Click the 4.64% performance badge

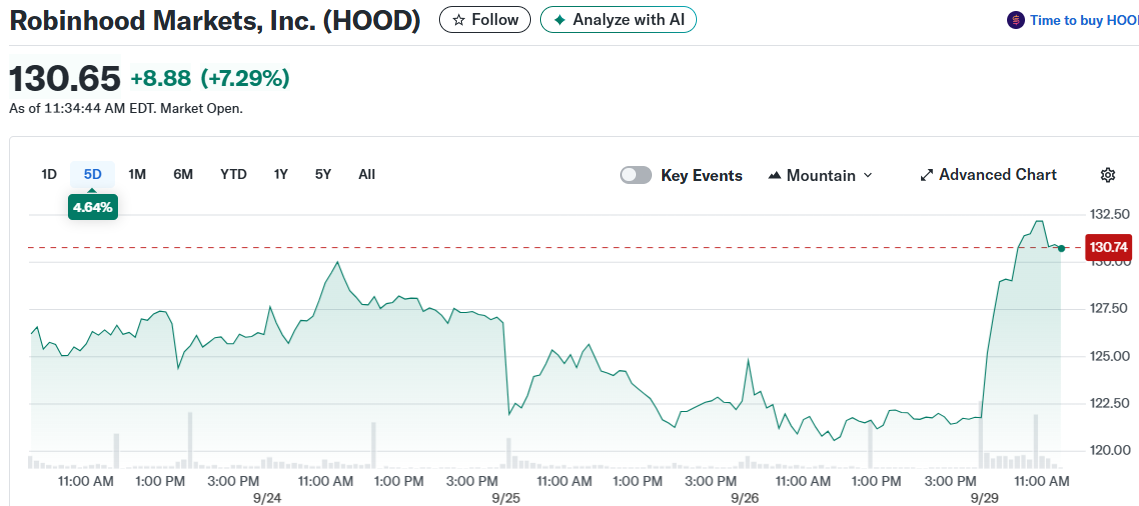pyautogui.click(x=93, y=208)
